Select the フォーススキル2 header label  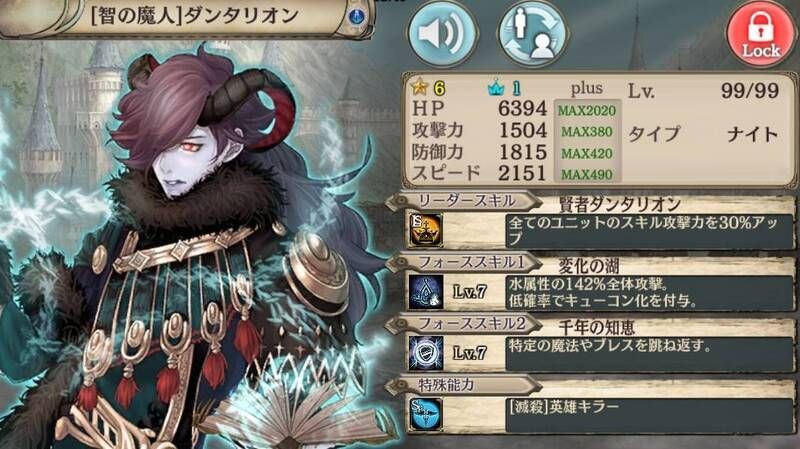[471, 323]
